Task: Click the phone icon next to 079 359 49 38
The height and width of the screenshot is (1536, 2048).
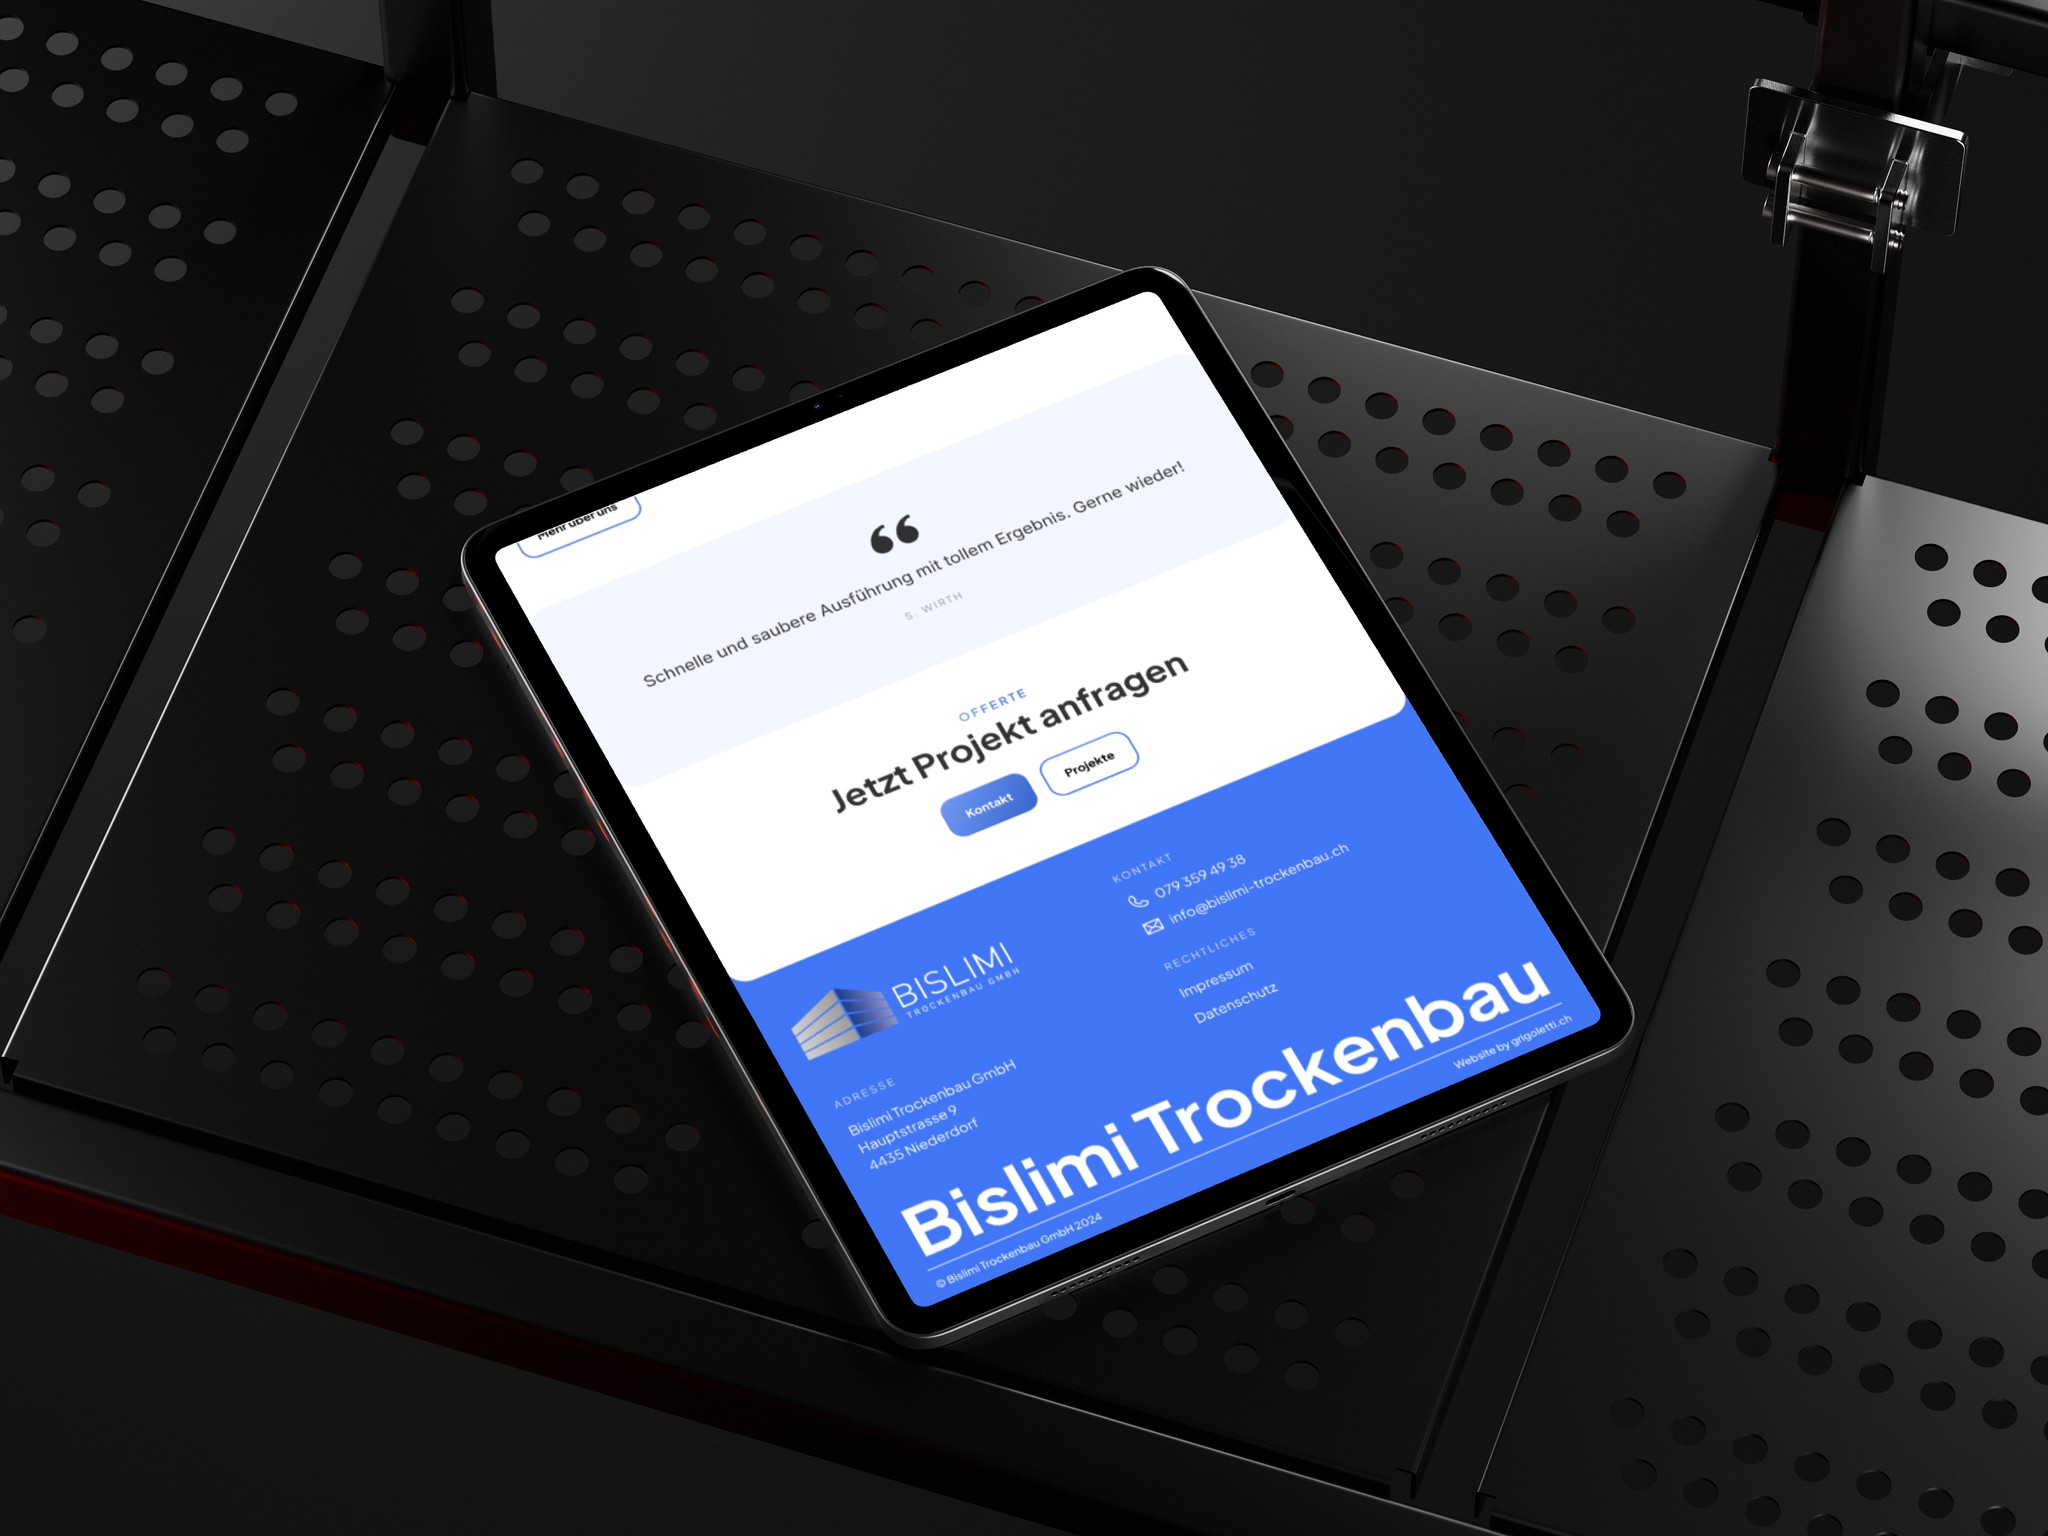Action: [1130, 884]
